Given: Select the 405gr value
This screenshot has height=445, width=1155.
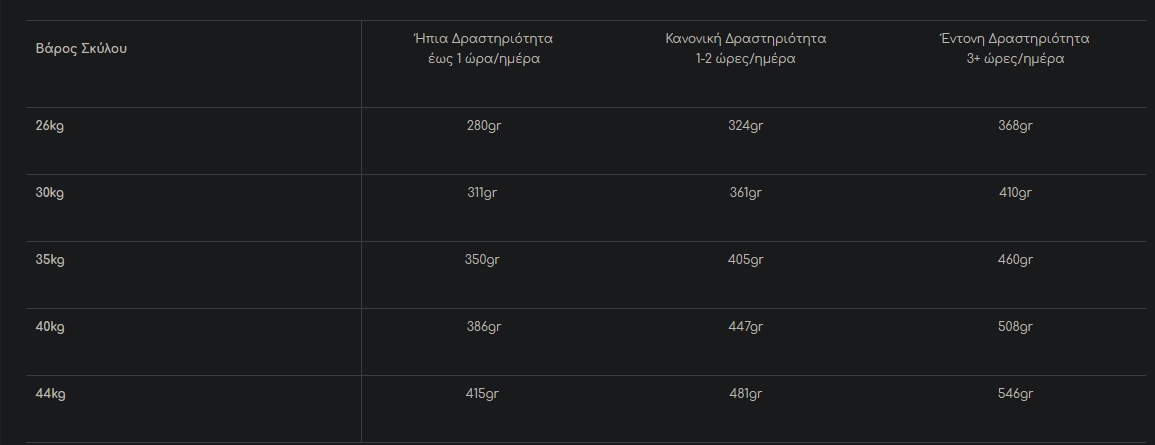Looking at the screenshot, I should [x=746, y=260].
